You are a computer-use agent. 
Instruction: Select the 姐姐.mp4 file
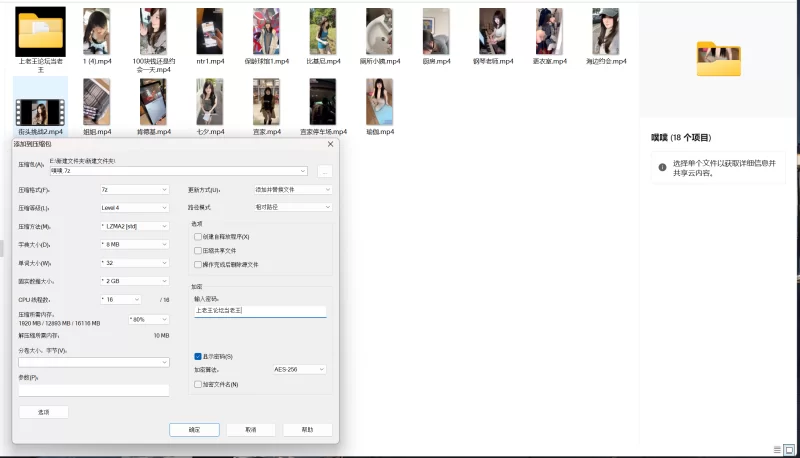[x=96, y=102]
